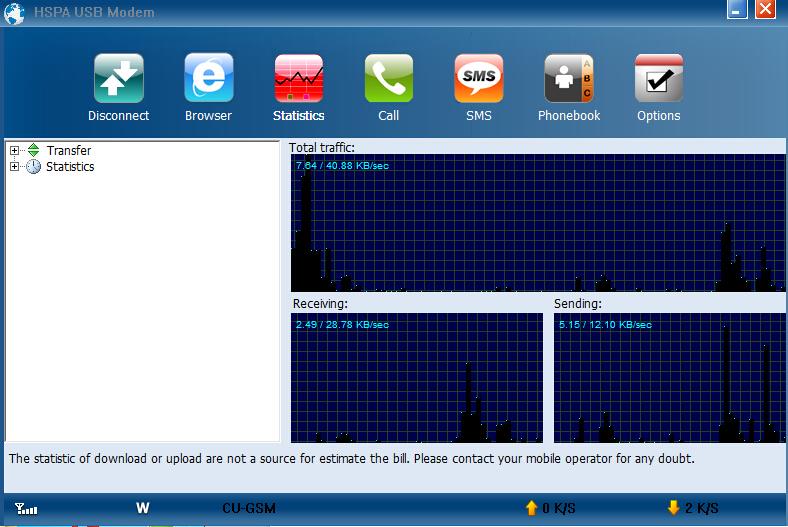This screenshot has width=788, height=527.
Task: Minimize the HSPA USB Modem window
Action: (737, 10)
